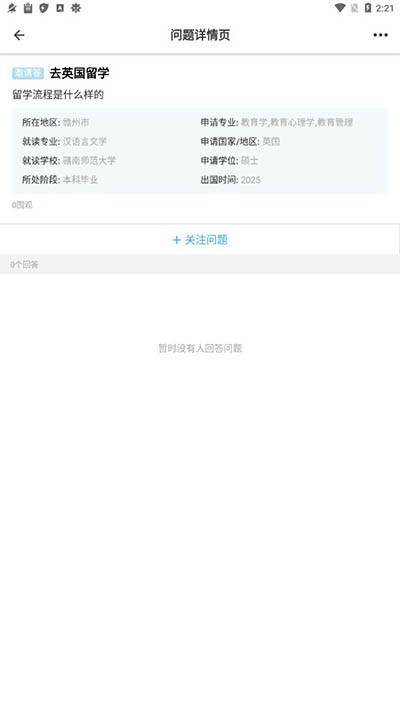Tap the 出国时间 2025 value

pyautogui.click(x=250, y=180)
